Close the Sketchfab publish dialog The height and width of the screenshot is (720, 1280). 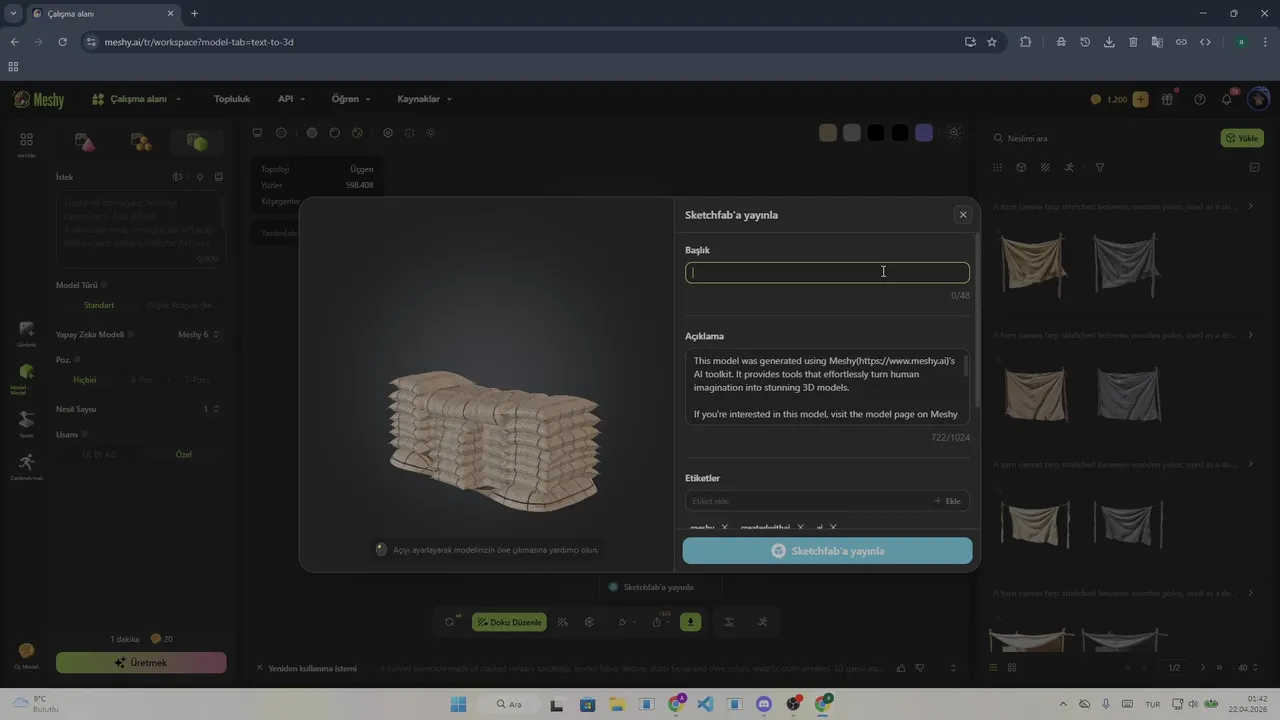coord(963,215)
